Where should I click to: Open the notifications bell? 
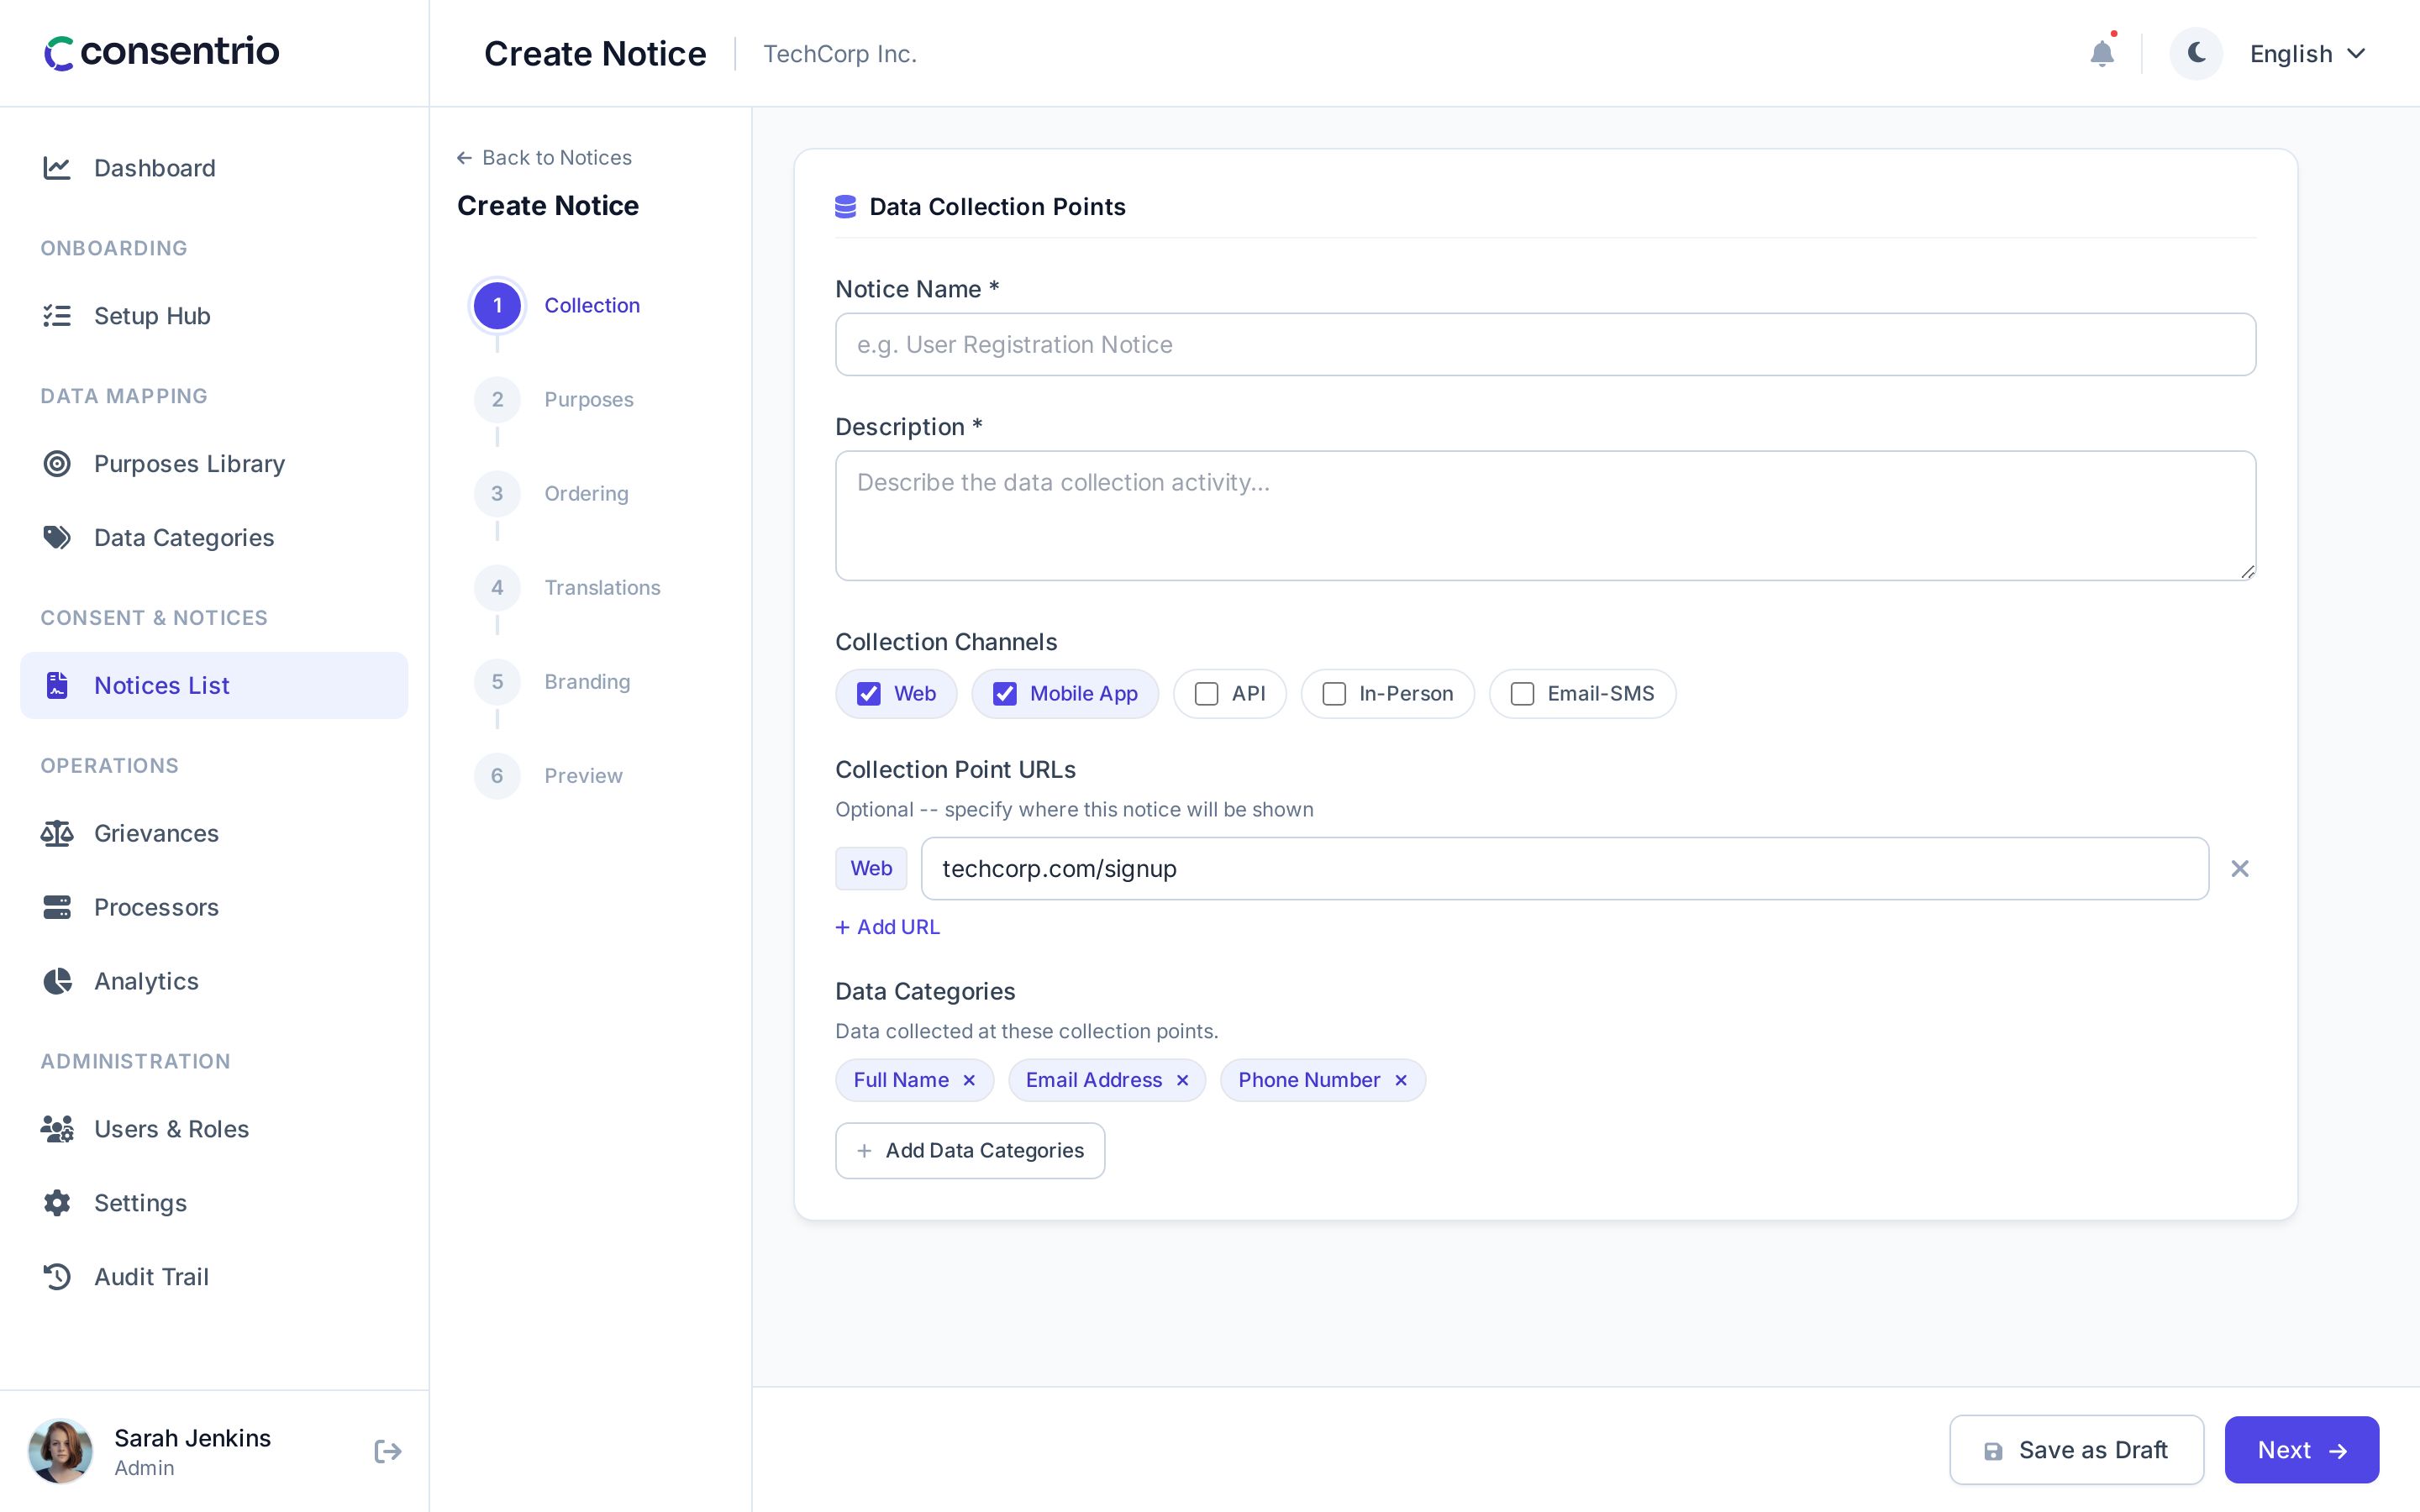tap(2102, 53)
